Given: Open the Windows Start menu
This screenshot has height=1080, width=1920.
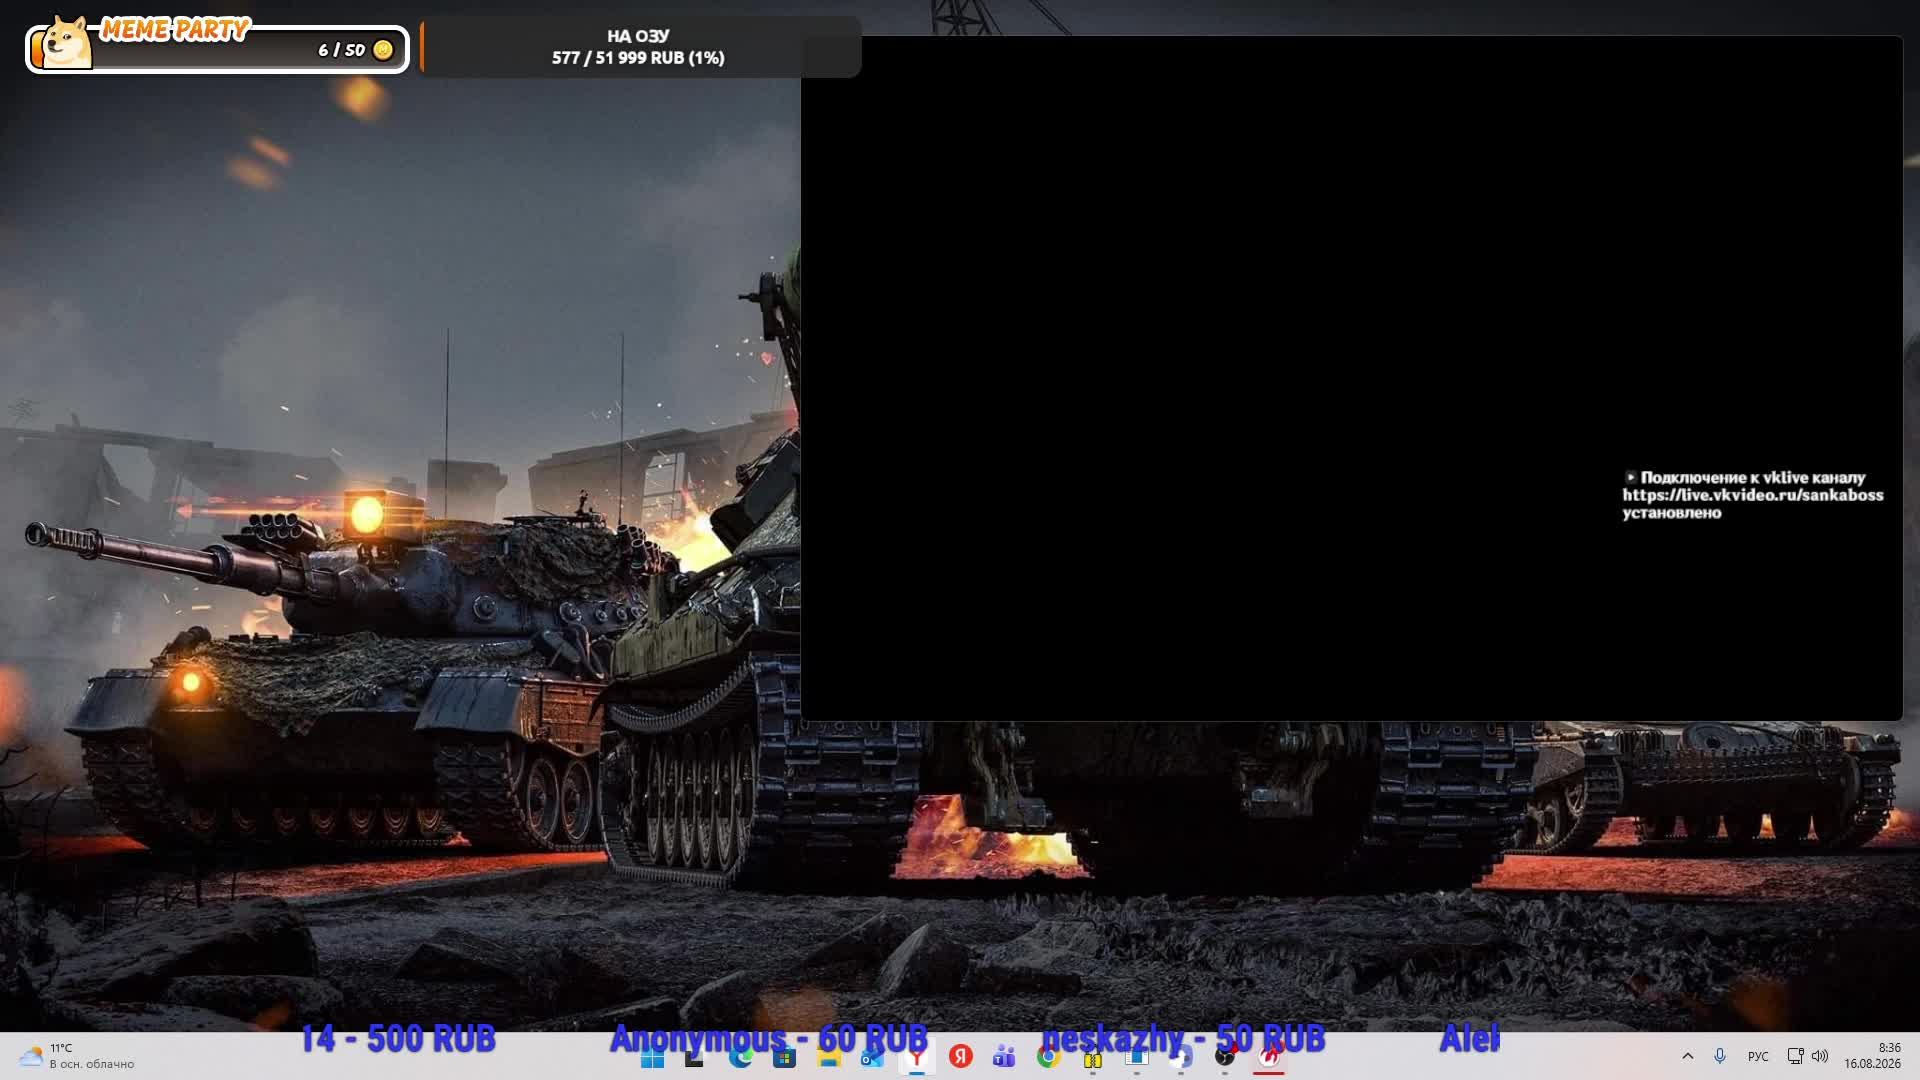Looking at the screenshot, I should coord(652,1057).
